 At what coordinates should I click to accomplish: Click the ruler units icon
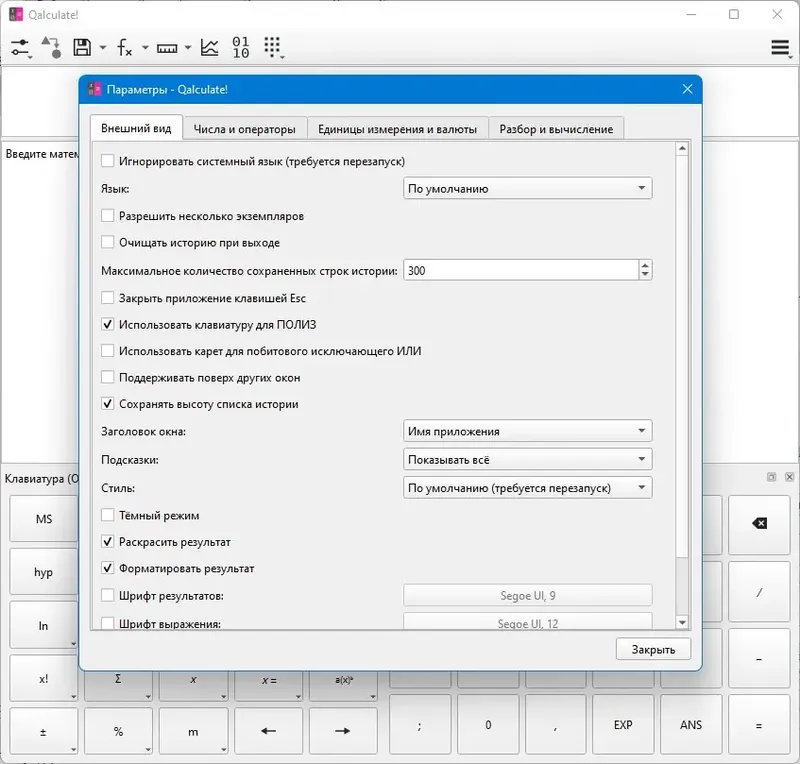pos(167,48)
